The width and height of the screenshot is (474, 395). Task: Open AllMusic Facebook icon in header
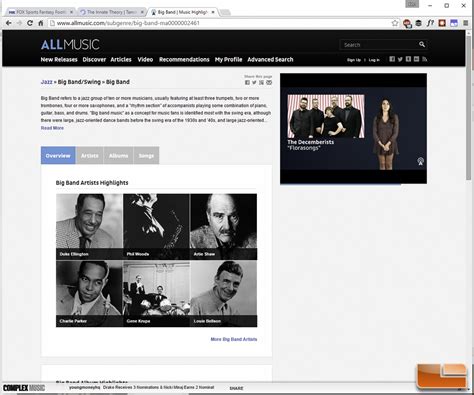click(x=392, y=59)
